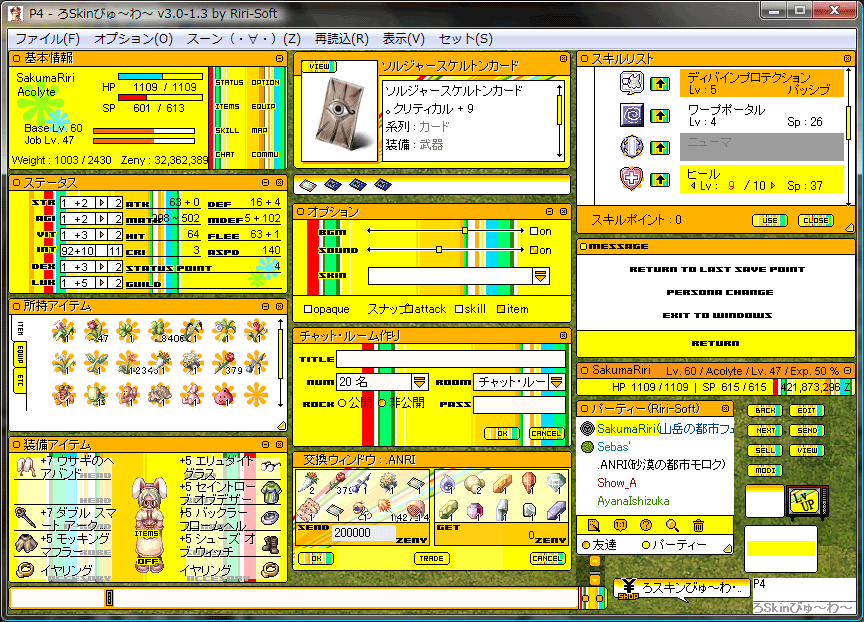Switch to the ETC inventory tab

[x=20, y=381]
